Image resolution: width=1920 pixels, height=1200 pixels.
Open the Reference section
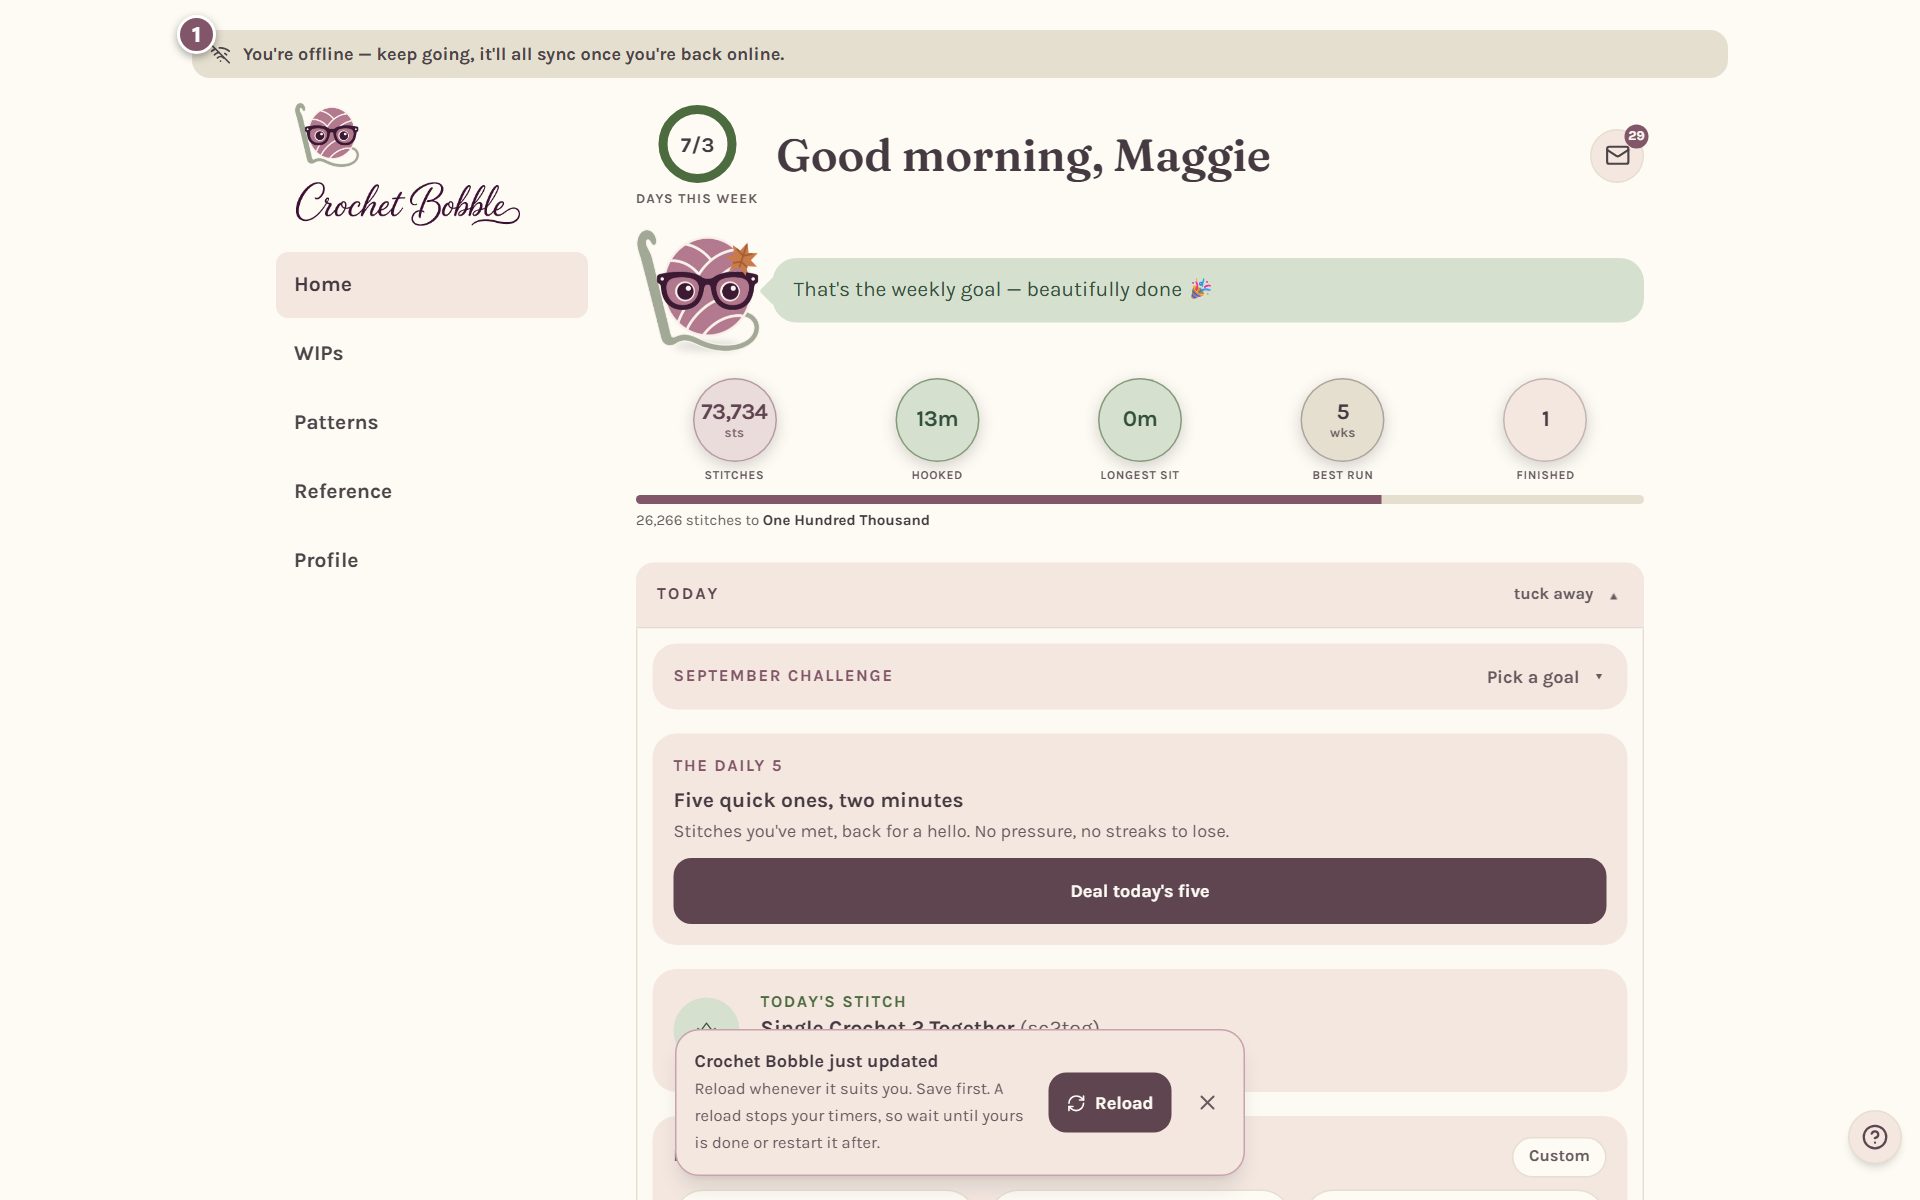point(432,492)
